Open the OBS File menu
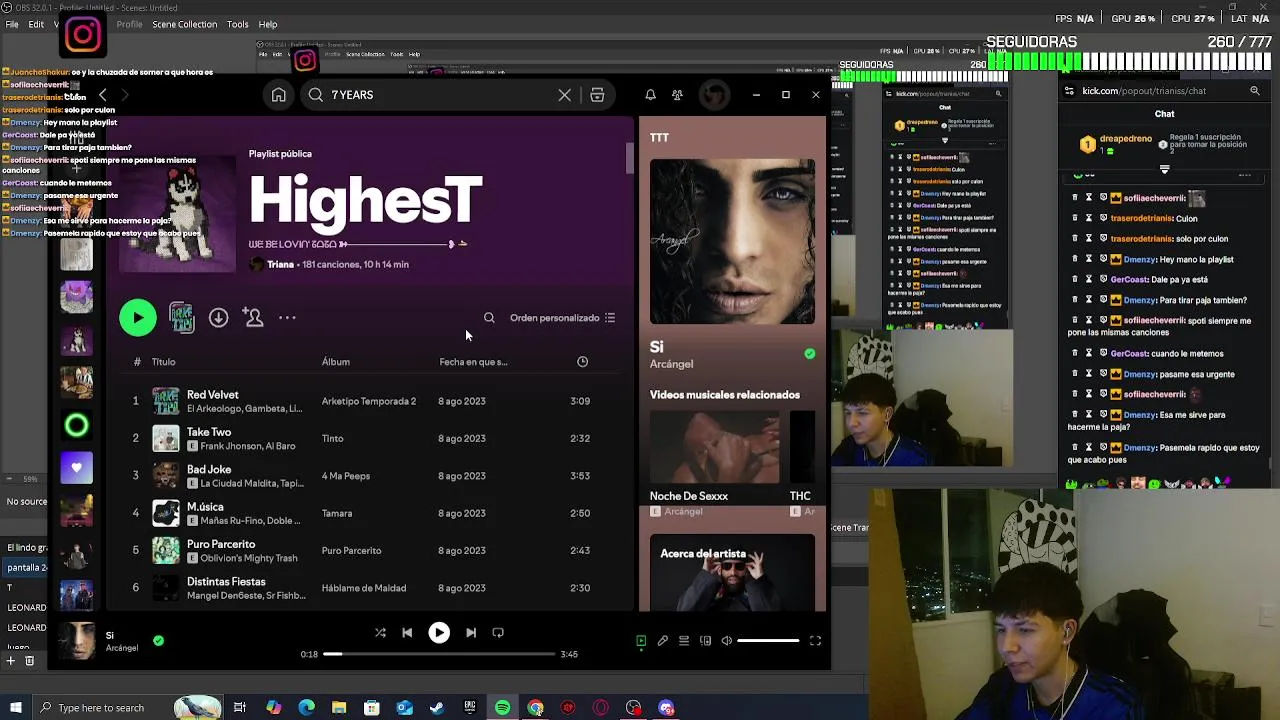Image resolution: width=1280 pixels, height=720 pixels. tap(12, 24)
